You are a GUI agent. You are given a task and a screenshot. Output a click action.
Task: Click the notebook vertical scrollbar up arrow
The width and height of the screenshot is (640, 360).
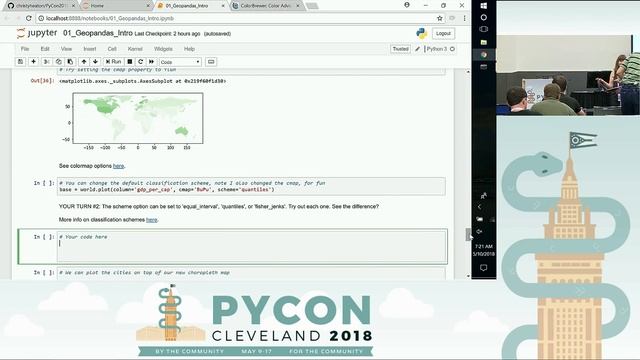point(468,72)
